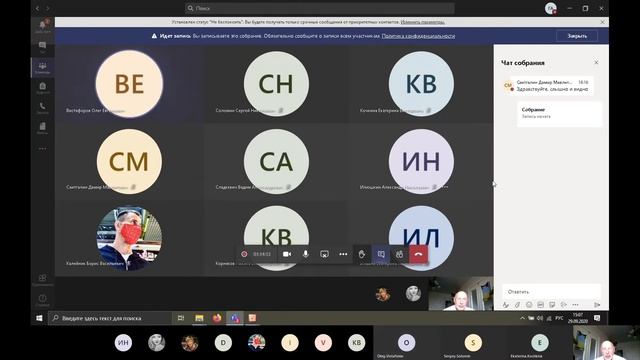The height and width of the screenshot is (360, 640).
Task: Select the participant tile with the red mask photo
Action: (x=129, y=238)
